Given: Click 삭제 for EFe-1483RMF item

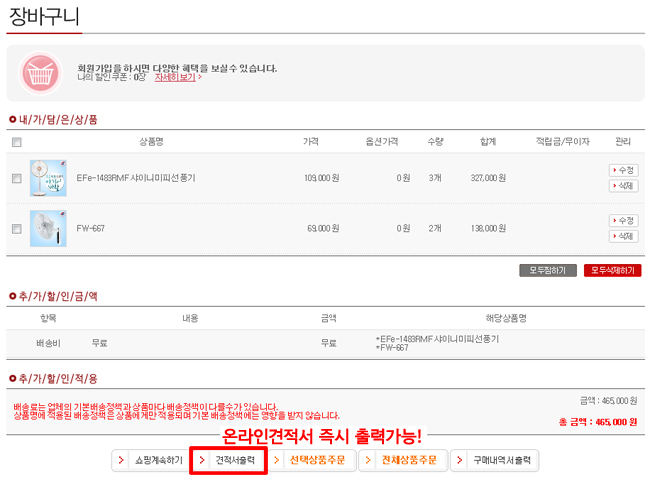Looking at the screenshot, I should click(x=623, y=186).
